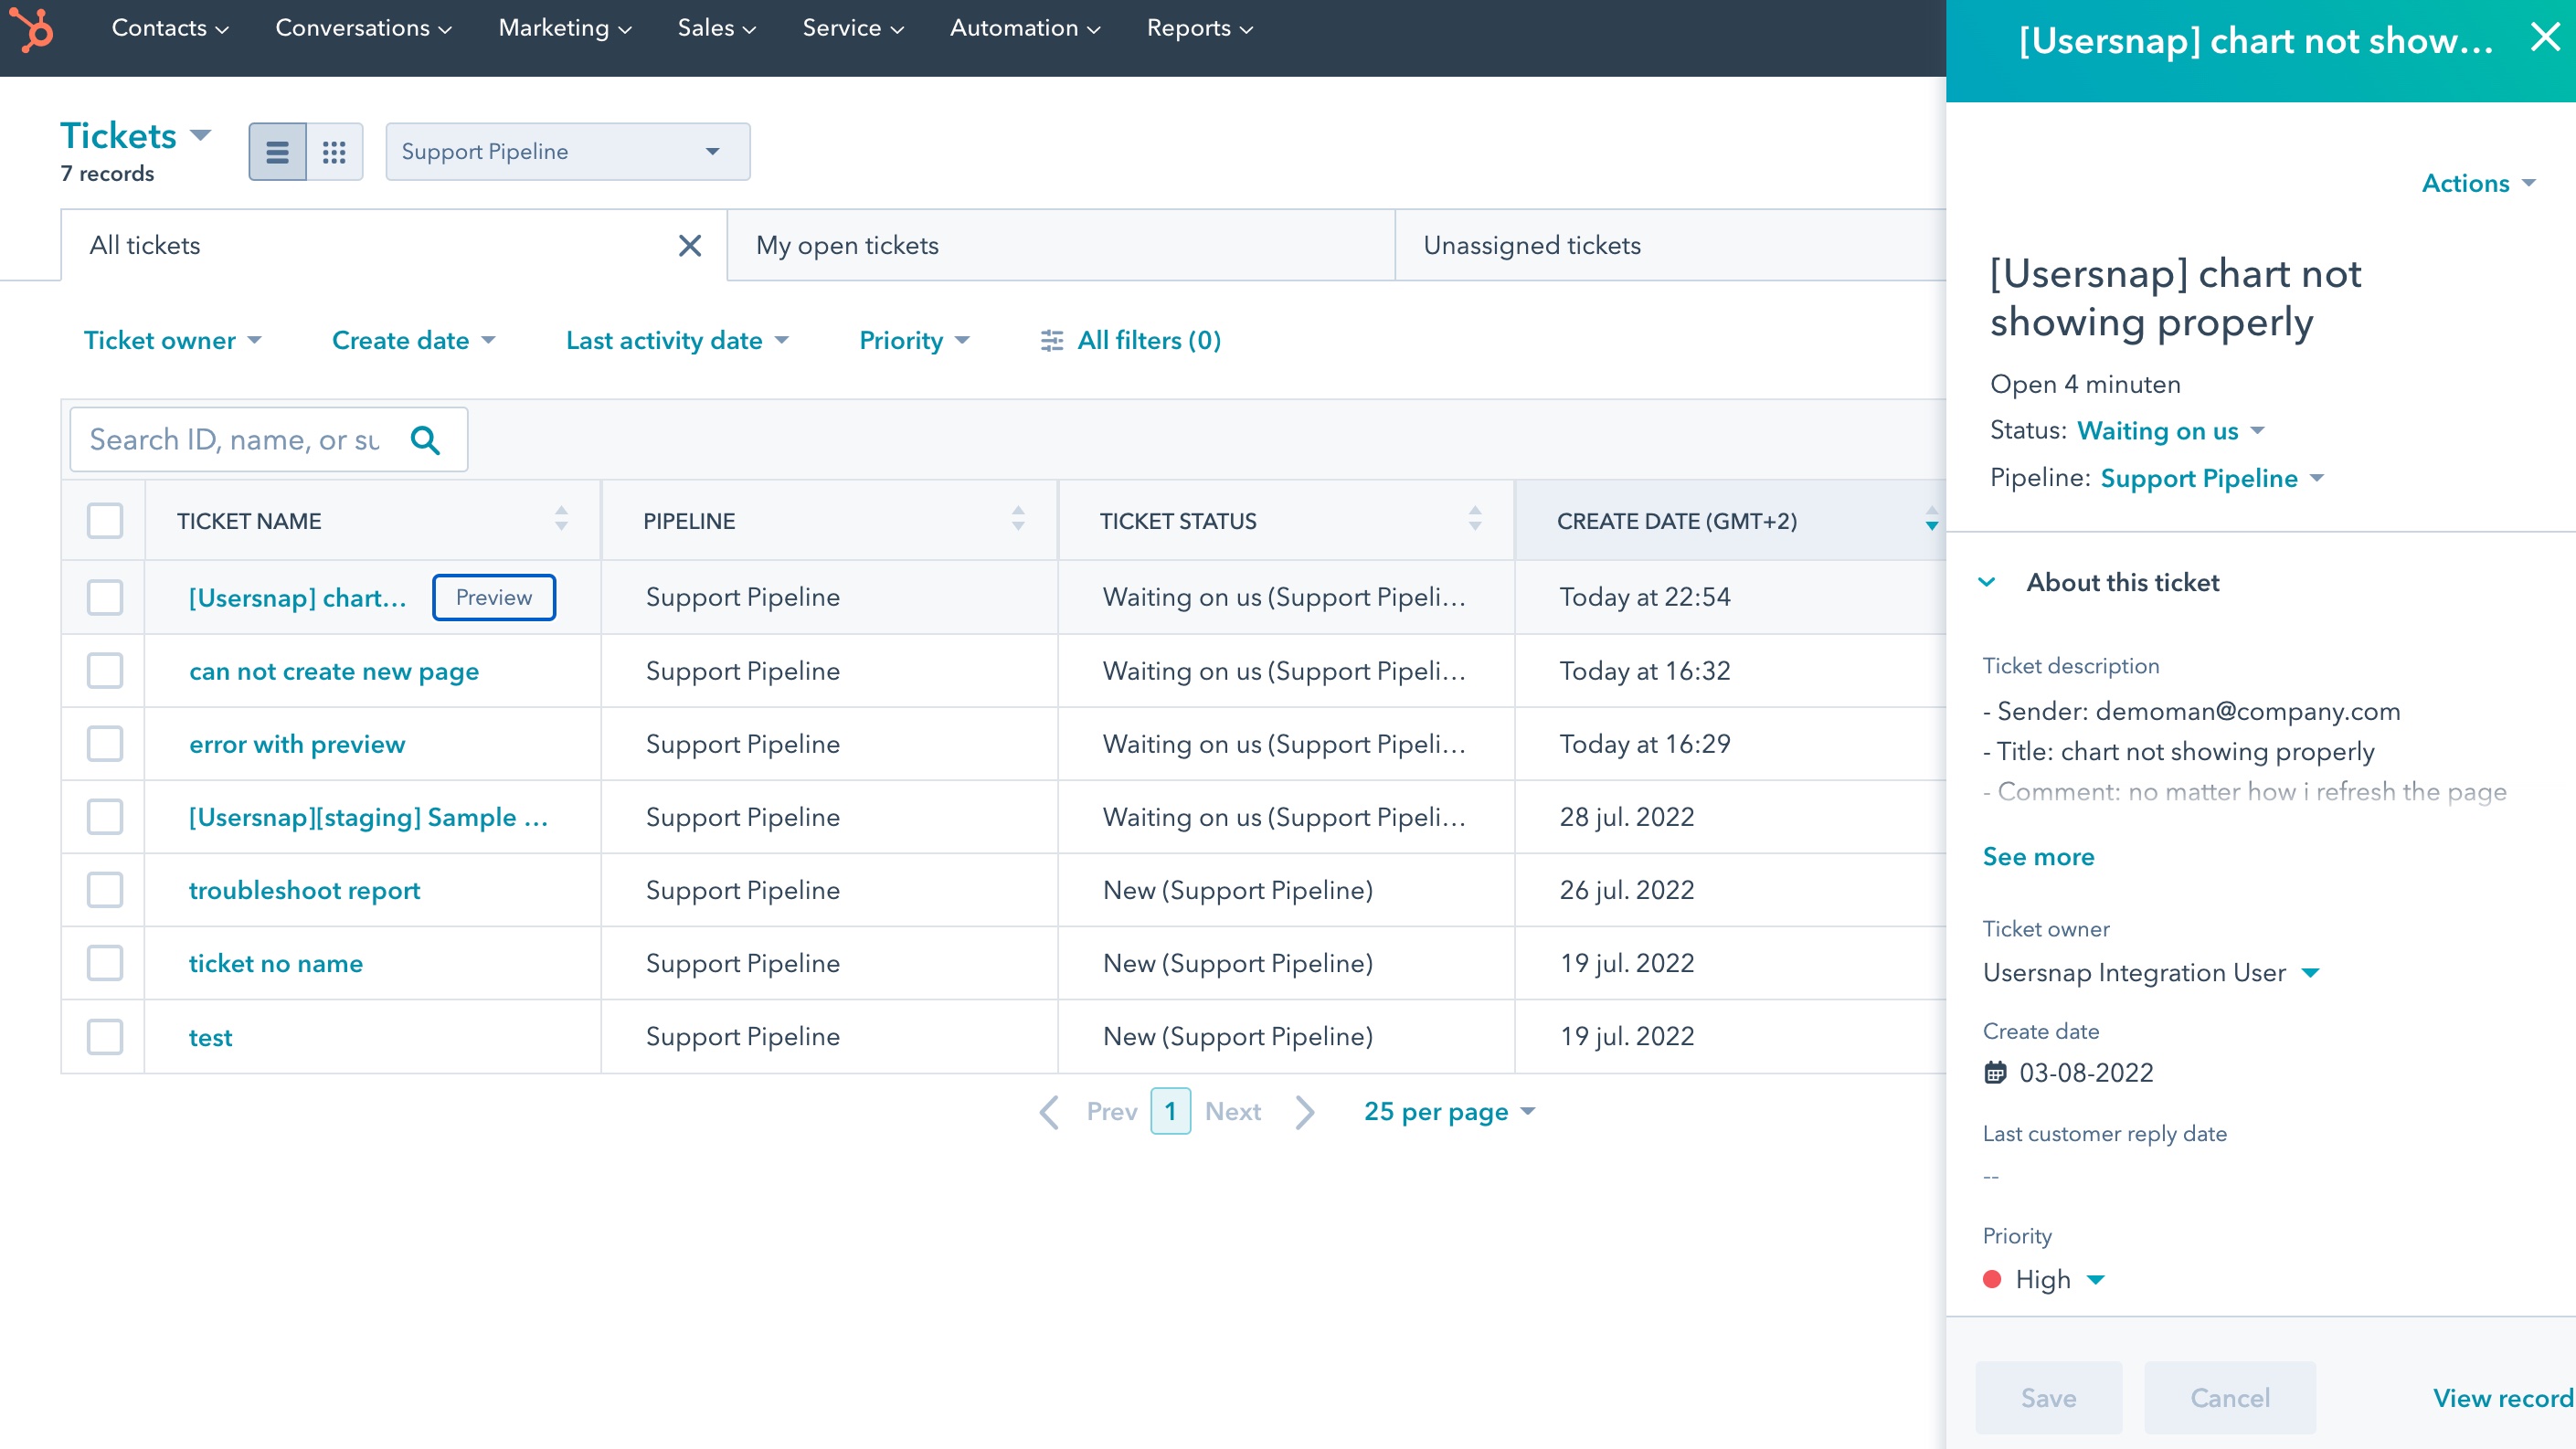This screenshot has width=2576, height=1449.
Task: Open the Support Pipeline selector dropdown
Action: [567, 152]
